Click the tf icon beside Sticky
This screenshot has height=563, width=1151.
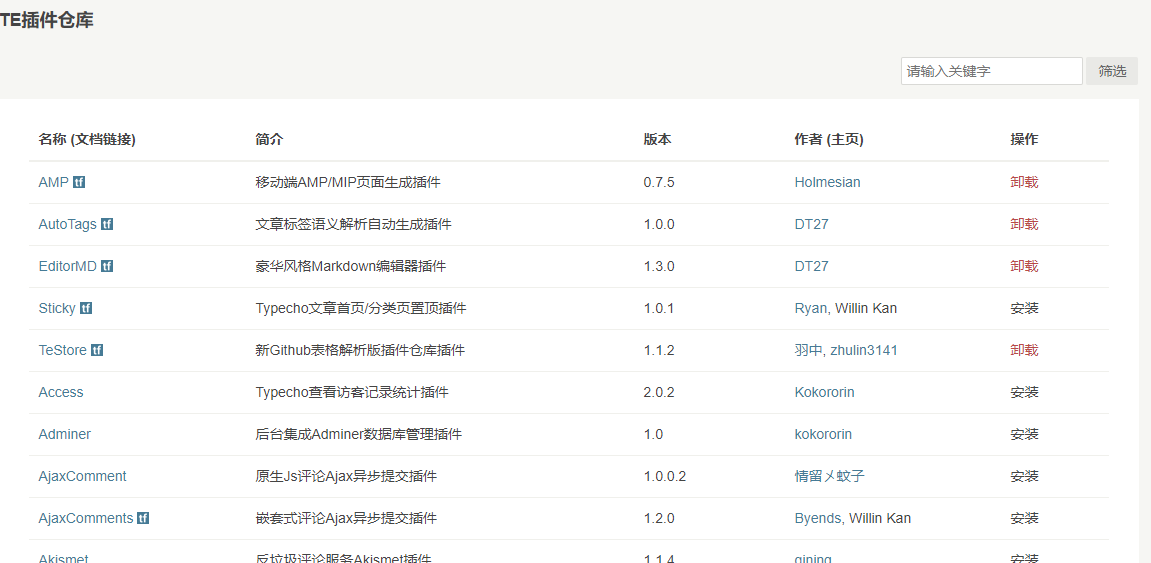point(86,309)
